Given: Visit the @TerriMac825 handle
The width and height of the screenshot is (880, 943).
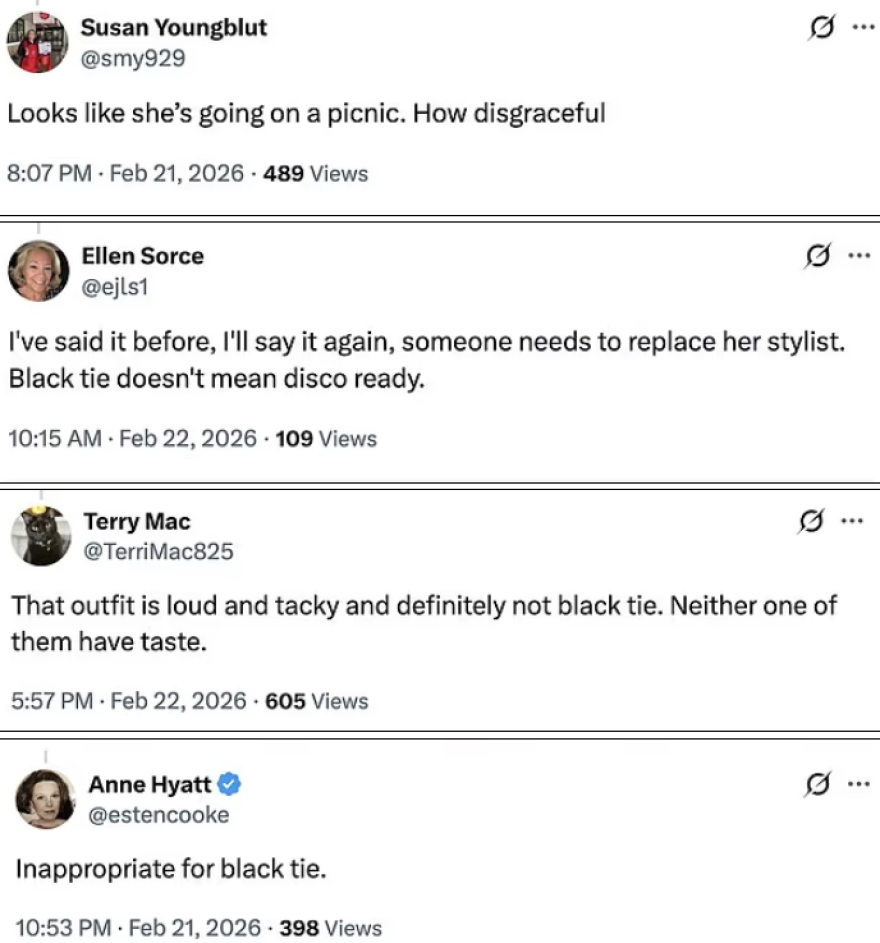Looking at the screenshot, I should point(158,551).
